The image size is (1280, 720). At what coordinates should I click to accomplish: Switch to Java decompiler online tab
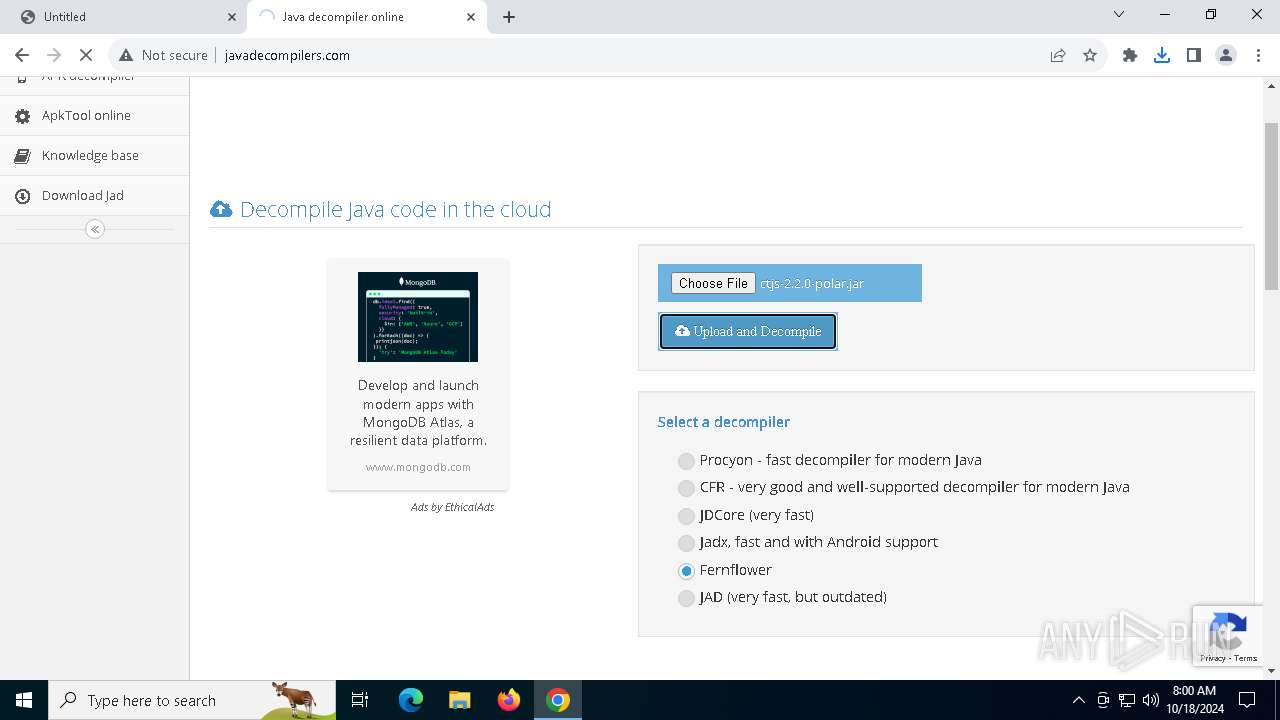coord(367,17)
